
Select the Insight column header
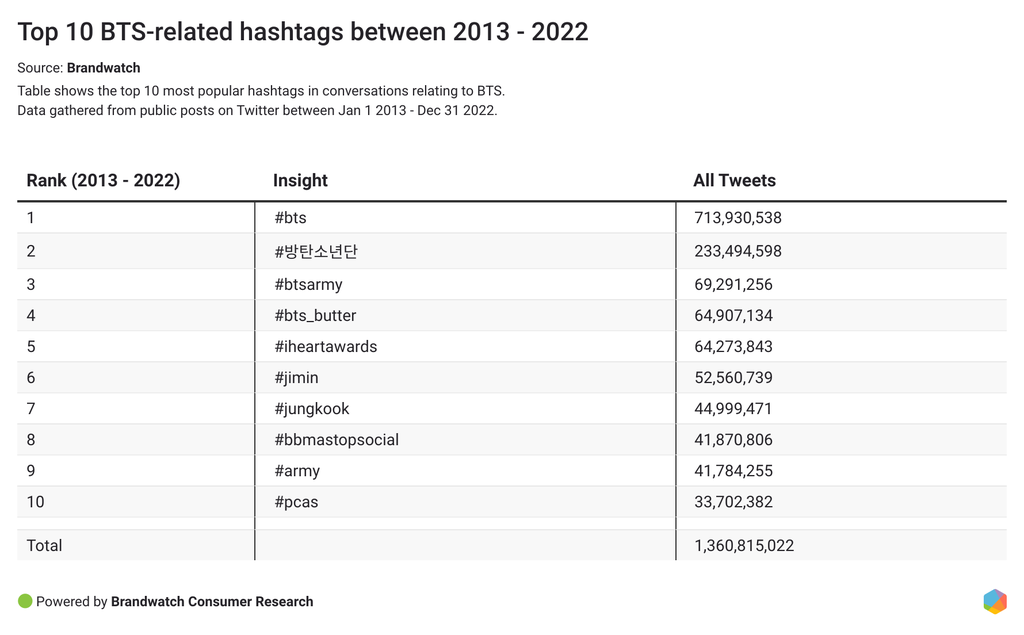click(x=300, y=181)
